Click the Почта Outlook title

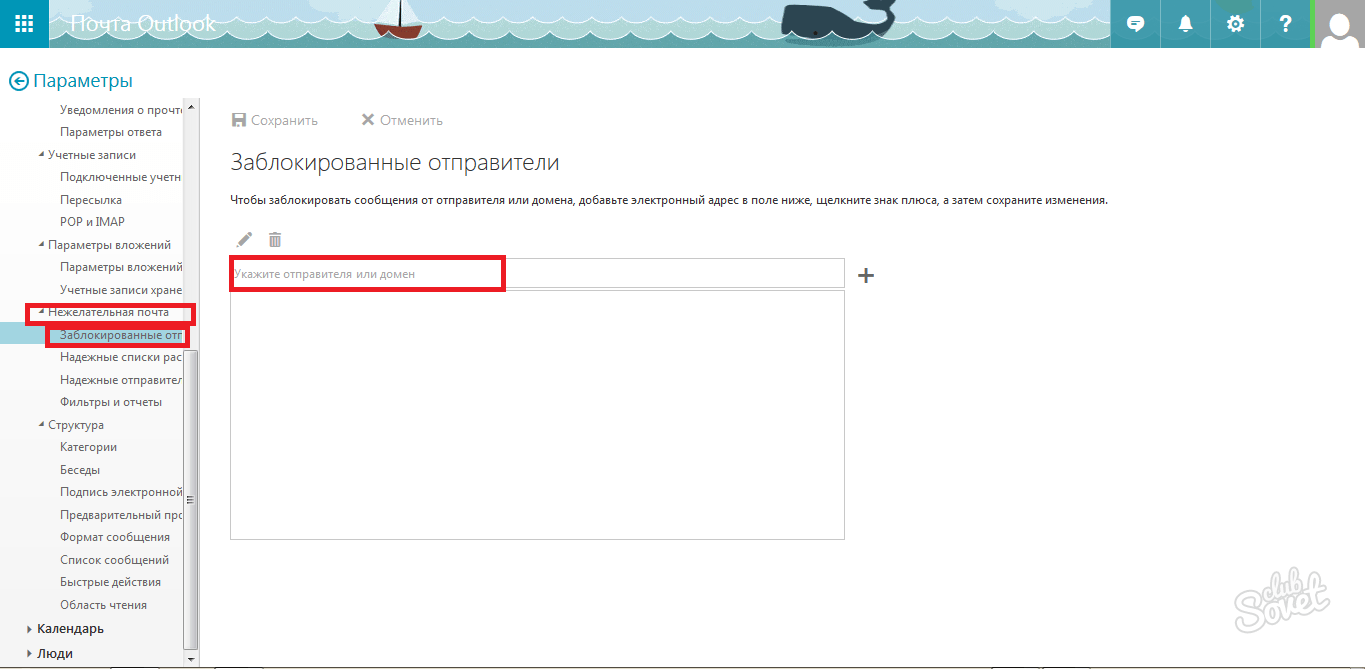tap(143, 24)
